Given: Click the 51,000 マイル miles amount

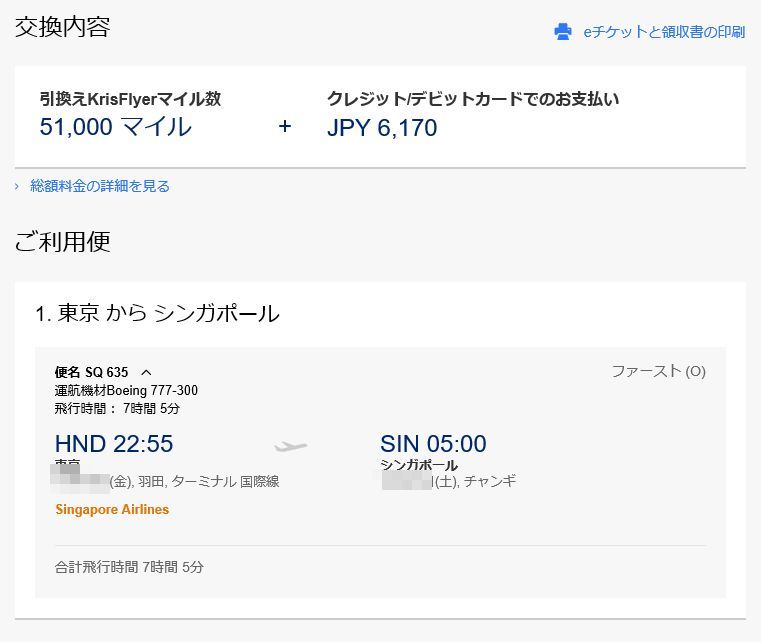Looking at the screenshot, I should 116,127.
